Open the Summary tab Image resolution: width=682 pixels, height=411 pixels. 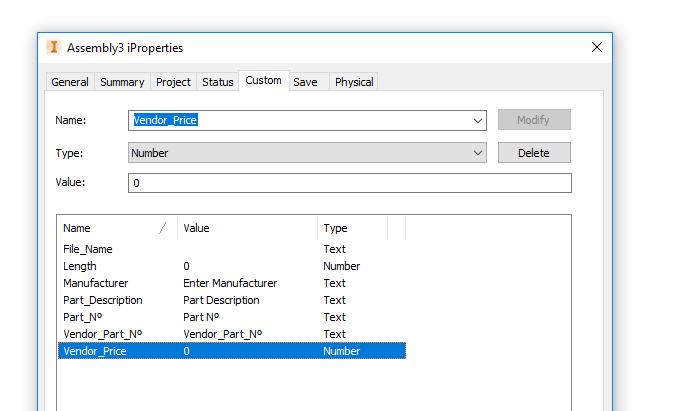point(122,82)
